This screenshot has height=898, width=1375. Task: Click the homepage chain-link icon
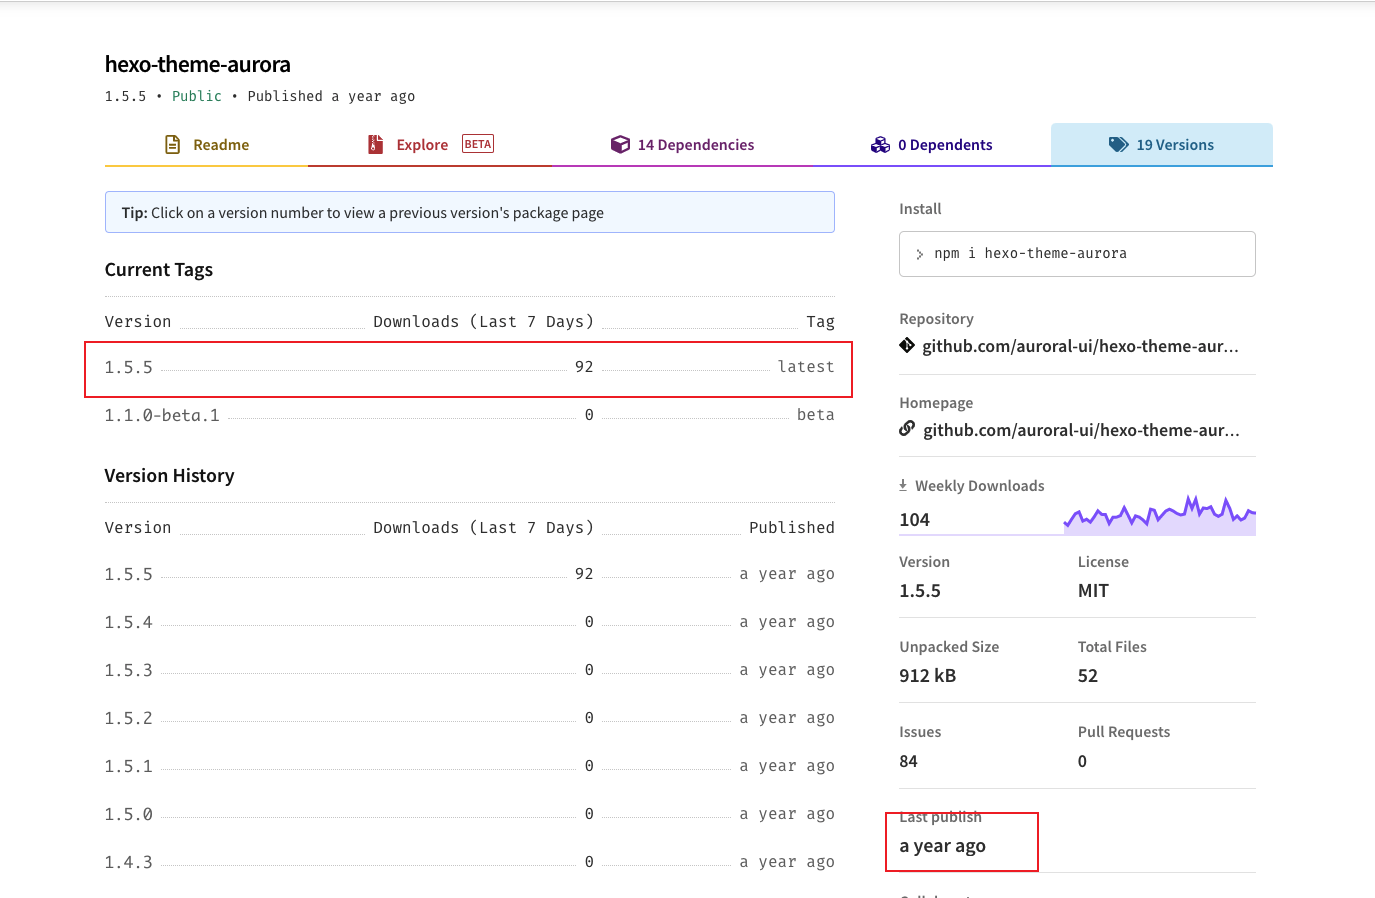pyautogui.click(x=907, y=429)
